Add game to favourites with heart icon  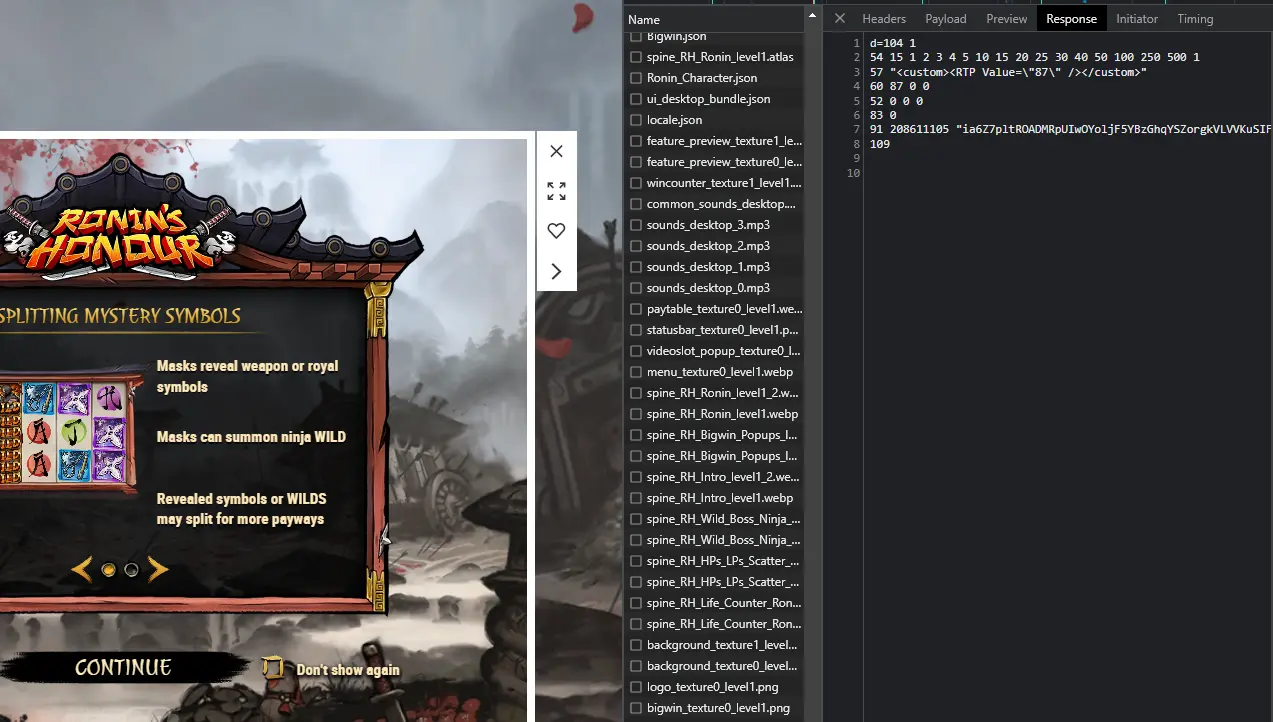[x=556, y=231]
